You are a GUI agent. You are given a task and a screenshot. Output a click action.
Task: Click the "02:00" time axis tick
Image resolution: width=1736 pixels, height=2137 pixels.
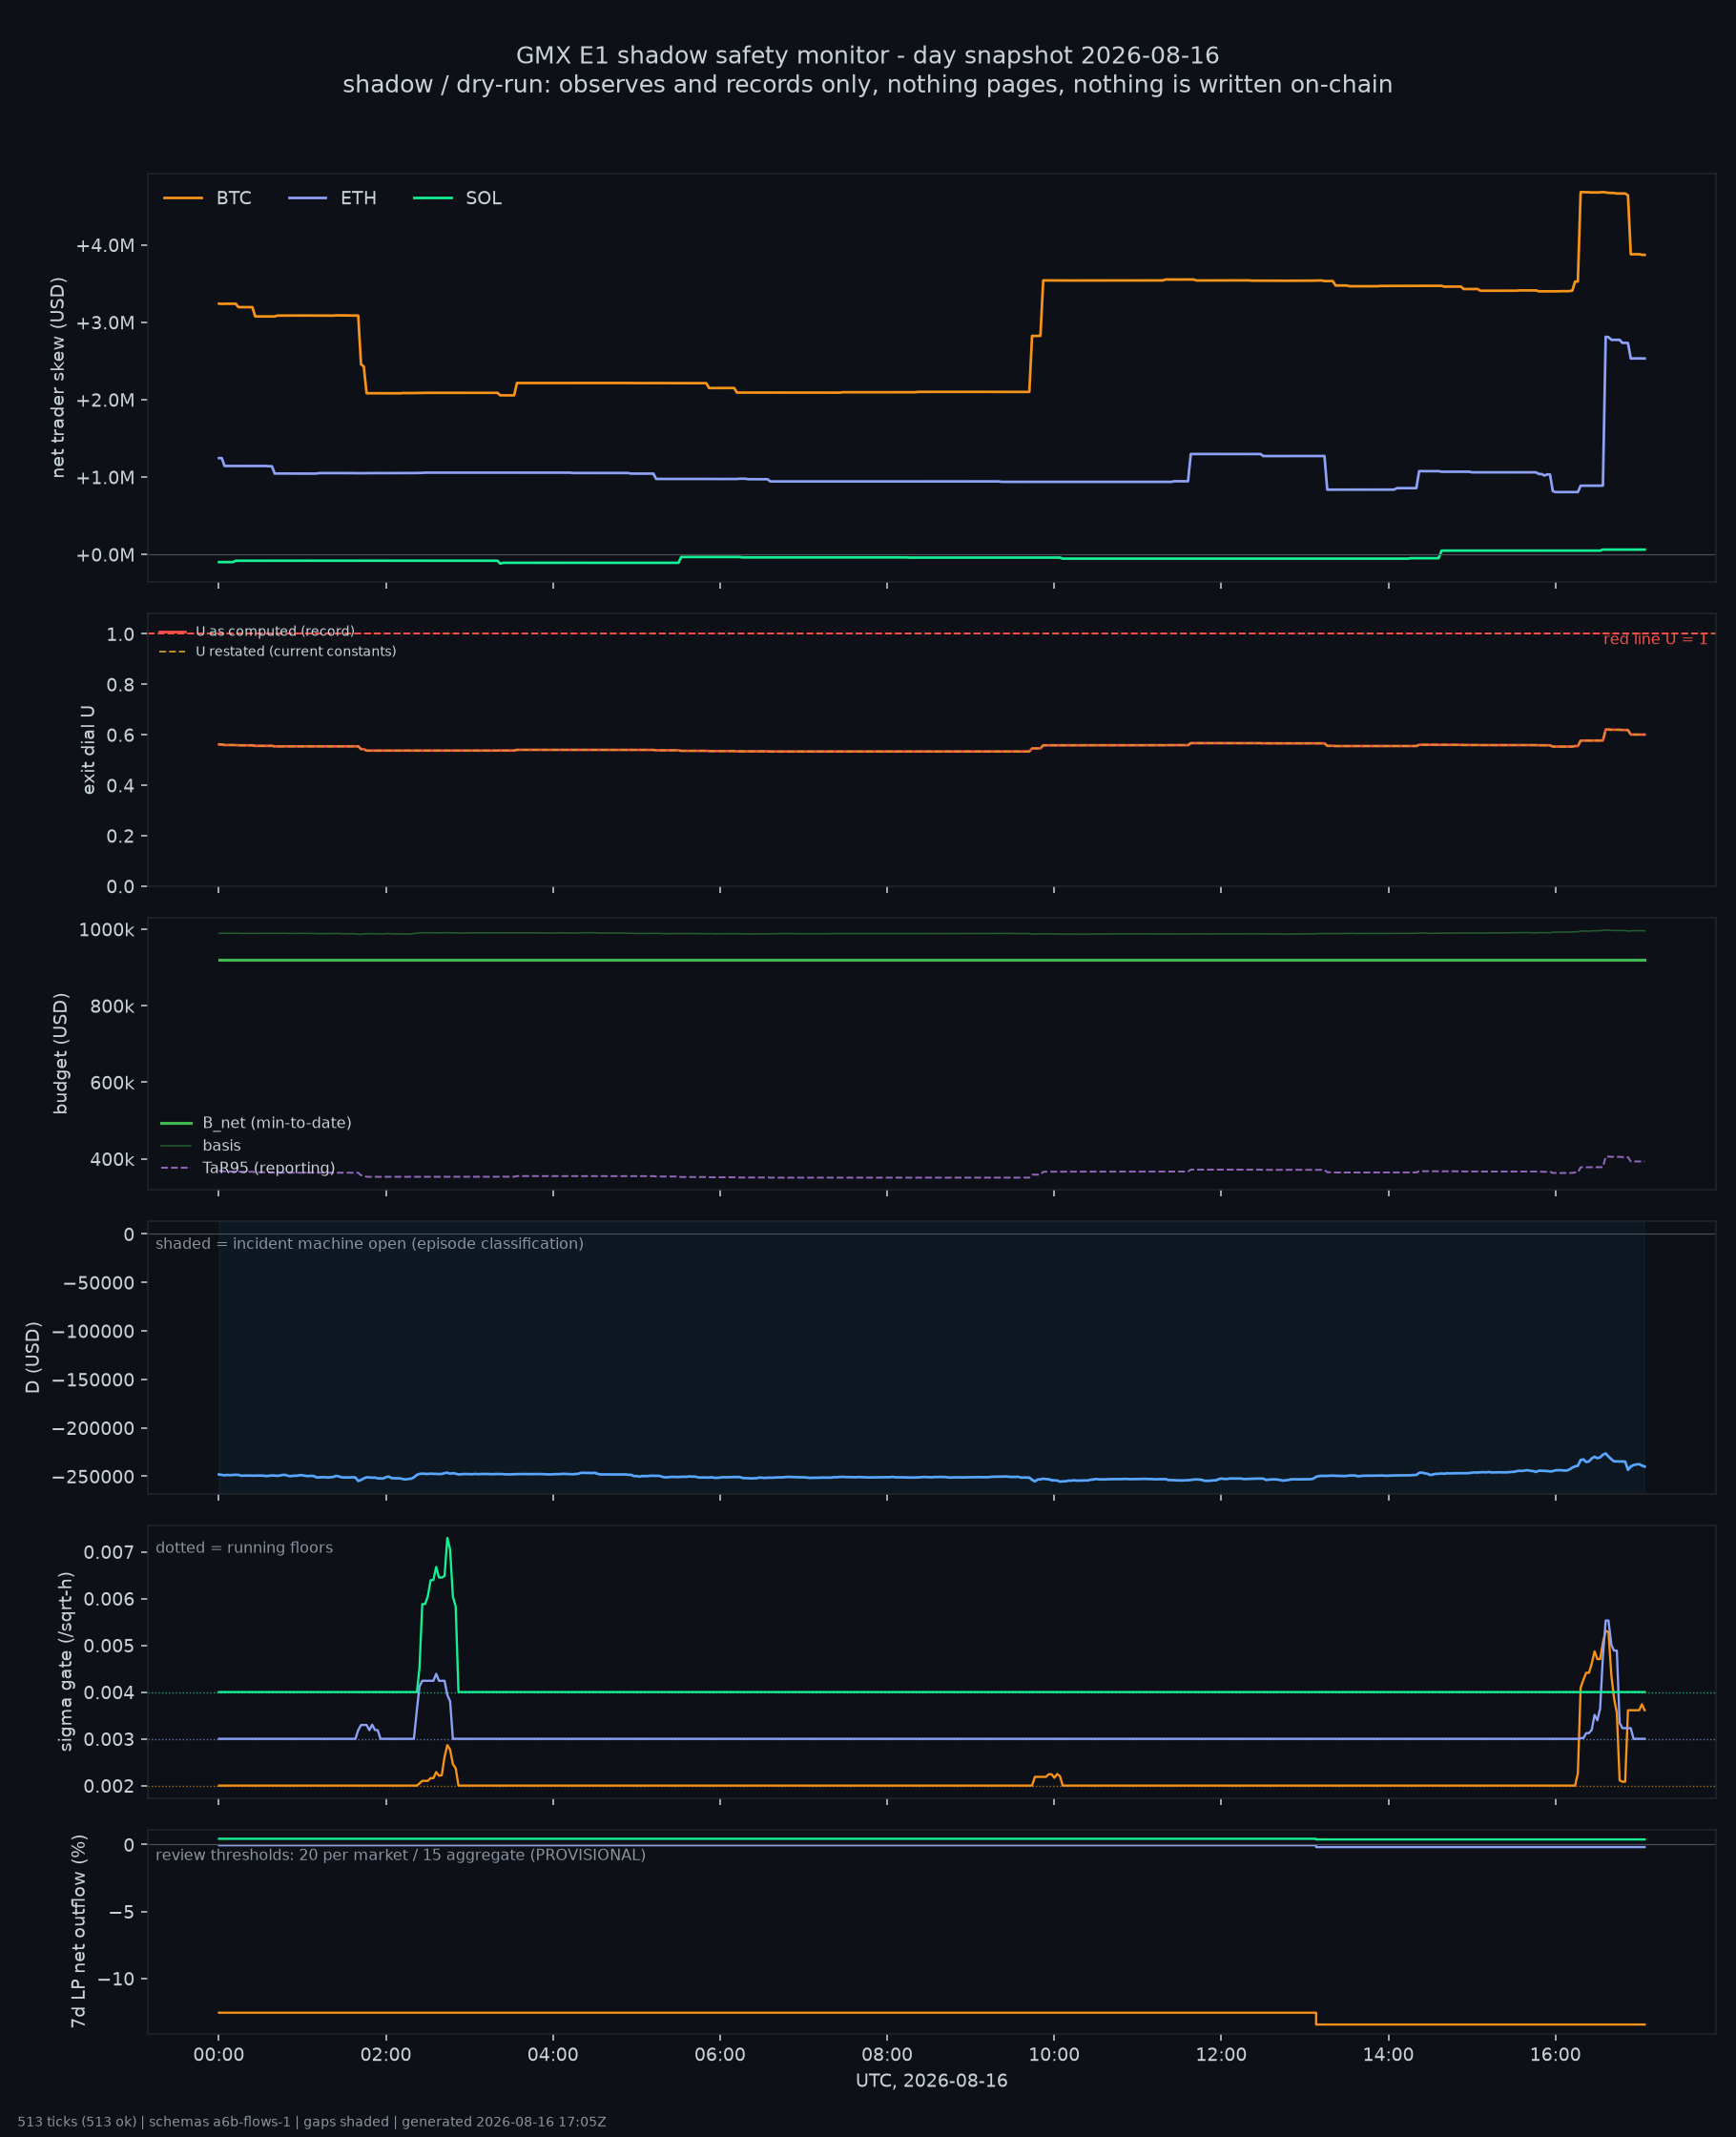[x=386, y=2055]
